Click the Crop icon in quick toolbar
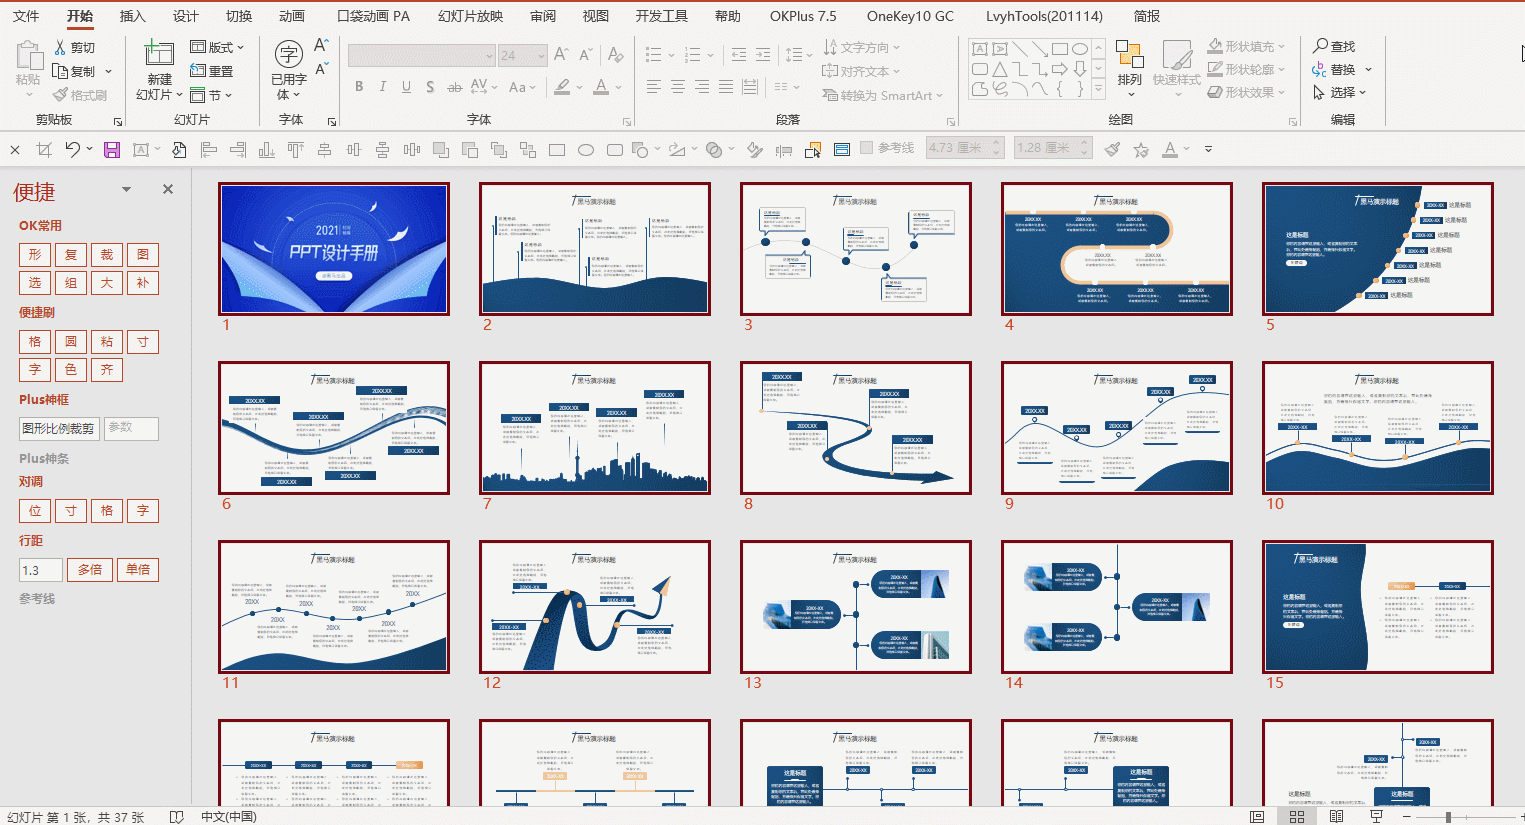Image resolution: width=1525 pixels, height=825 pixels. click(44, 150)
